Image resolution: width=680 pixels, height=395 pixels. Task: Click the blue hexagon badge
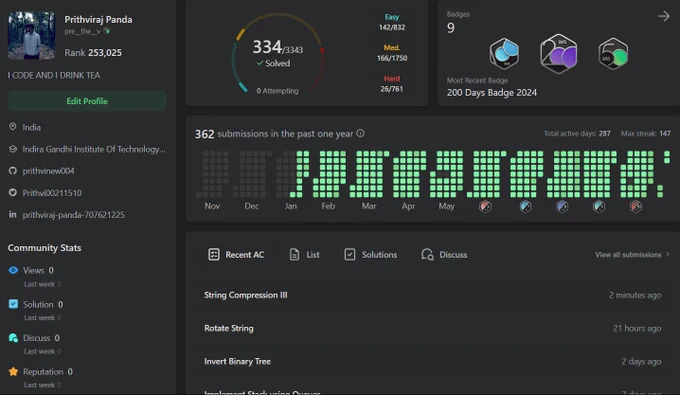pos(504,53)
